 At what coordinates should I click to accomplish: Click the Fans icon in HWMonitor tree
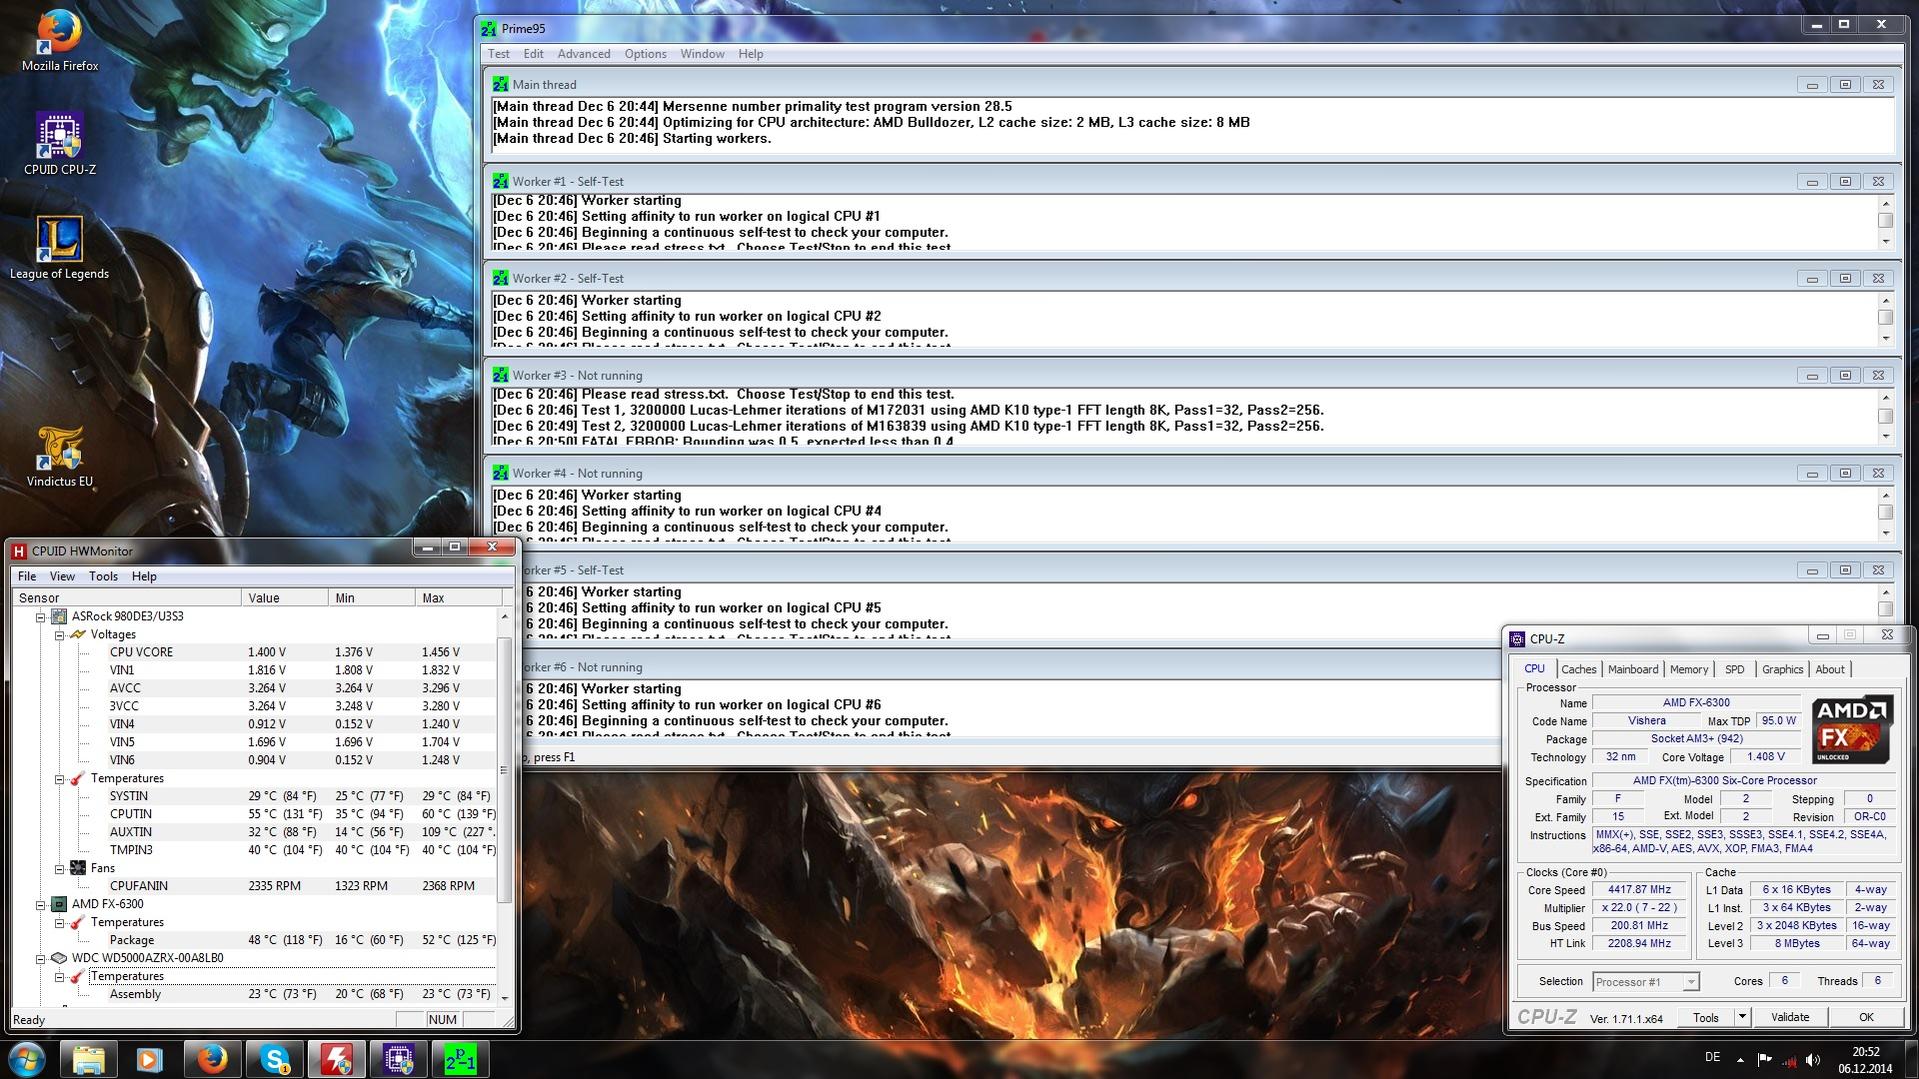[x=77, y=868]
